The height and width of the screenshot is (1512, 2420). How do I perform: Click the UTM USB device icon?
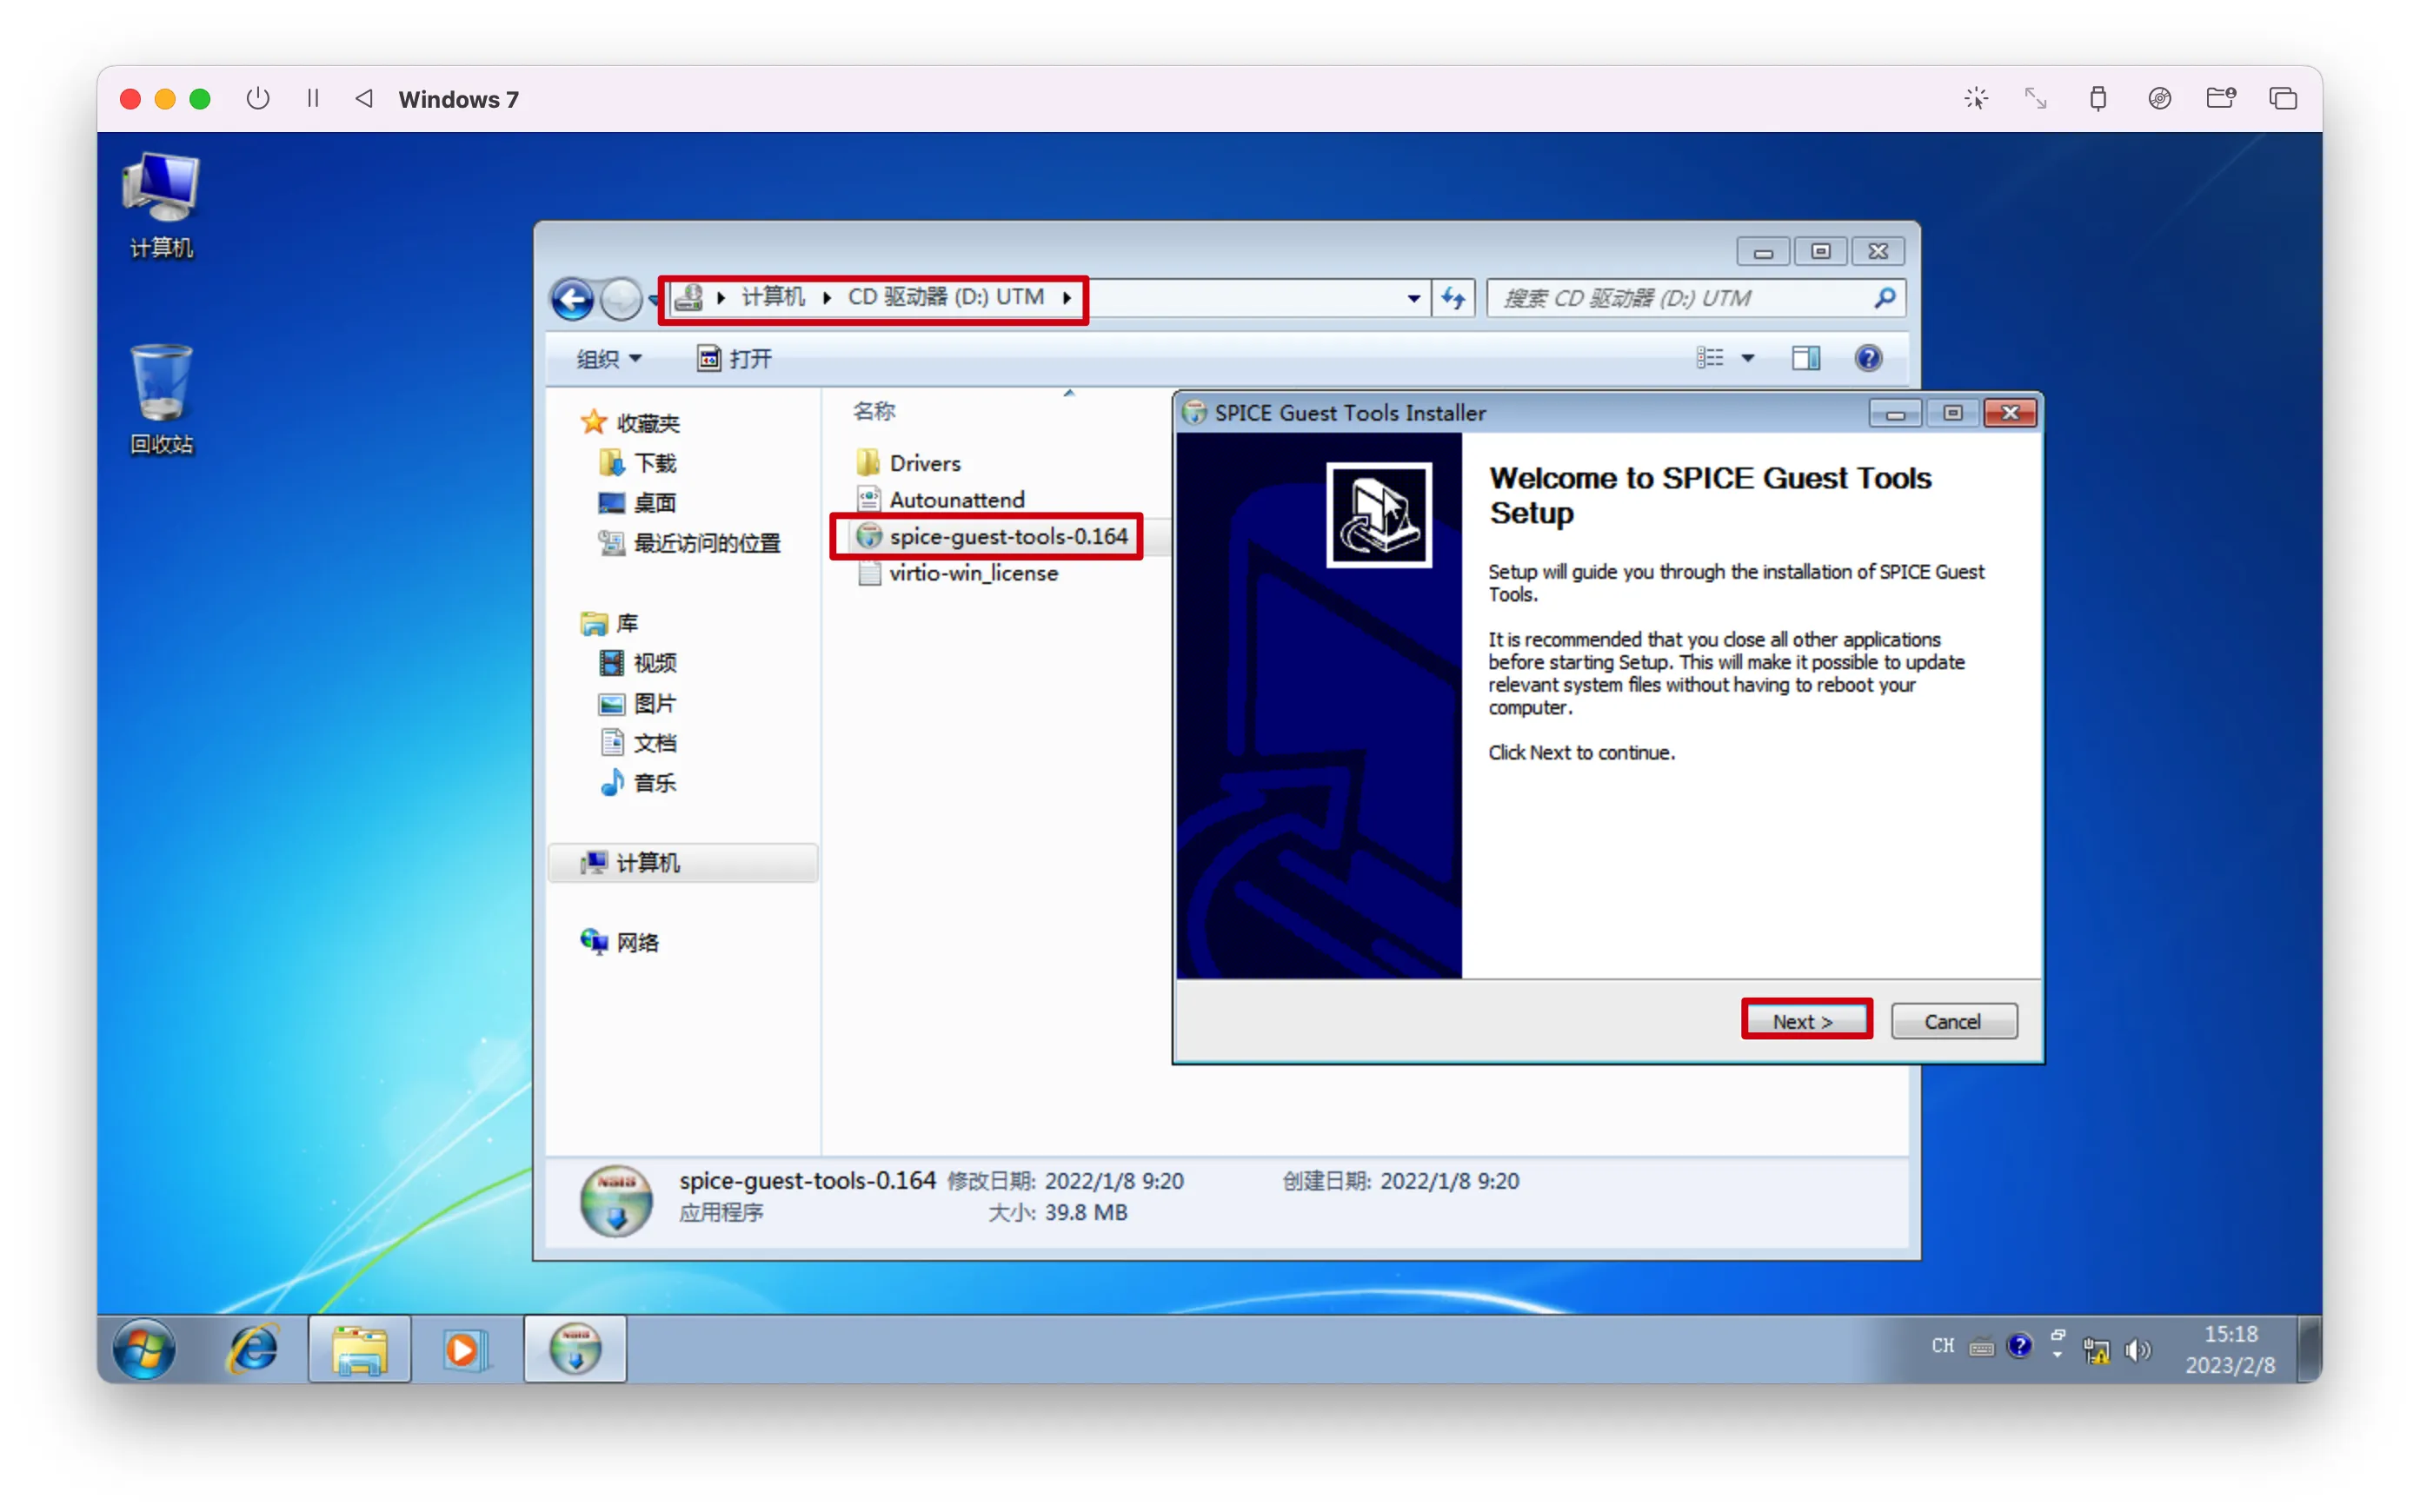(x=2098, y=98)
